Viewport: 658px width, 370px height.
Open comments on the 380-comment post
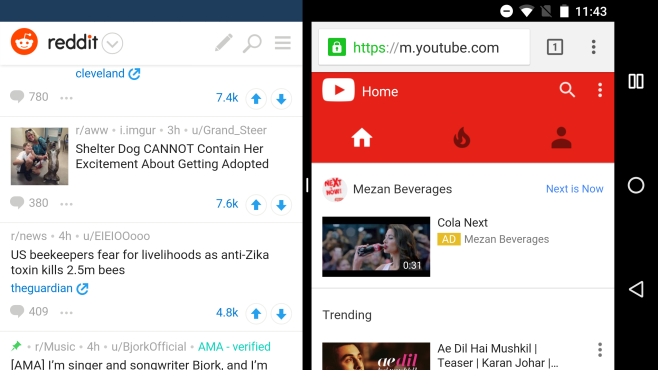coord(29,203)
